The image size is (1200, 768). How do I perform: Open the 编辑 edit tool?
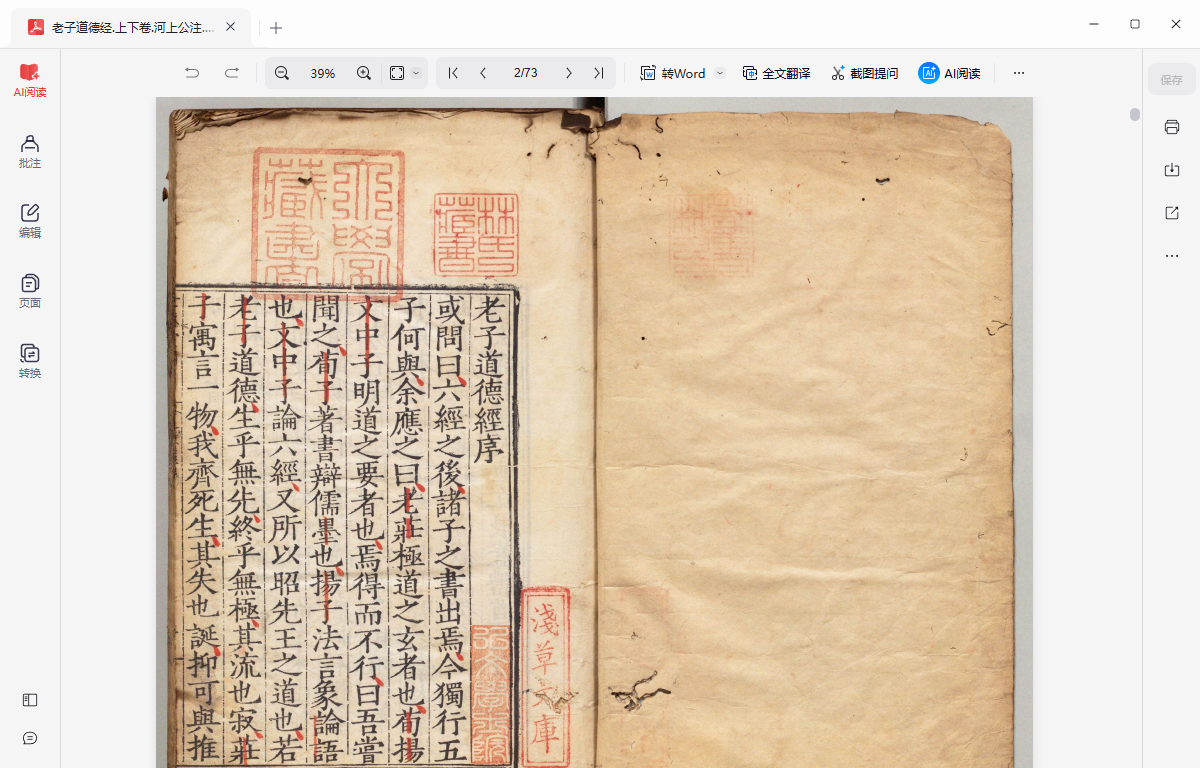click(30, 221)
